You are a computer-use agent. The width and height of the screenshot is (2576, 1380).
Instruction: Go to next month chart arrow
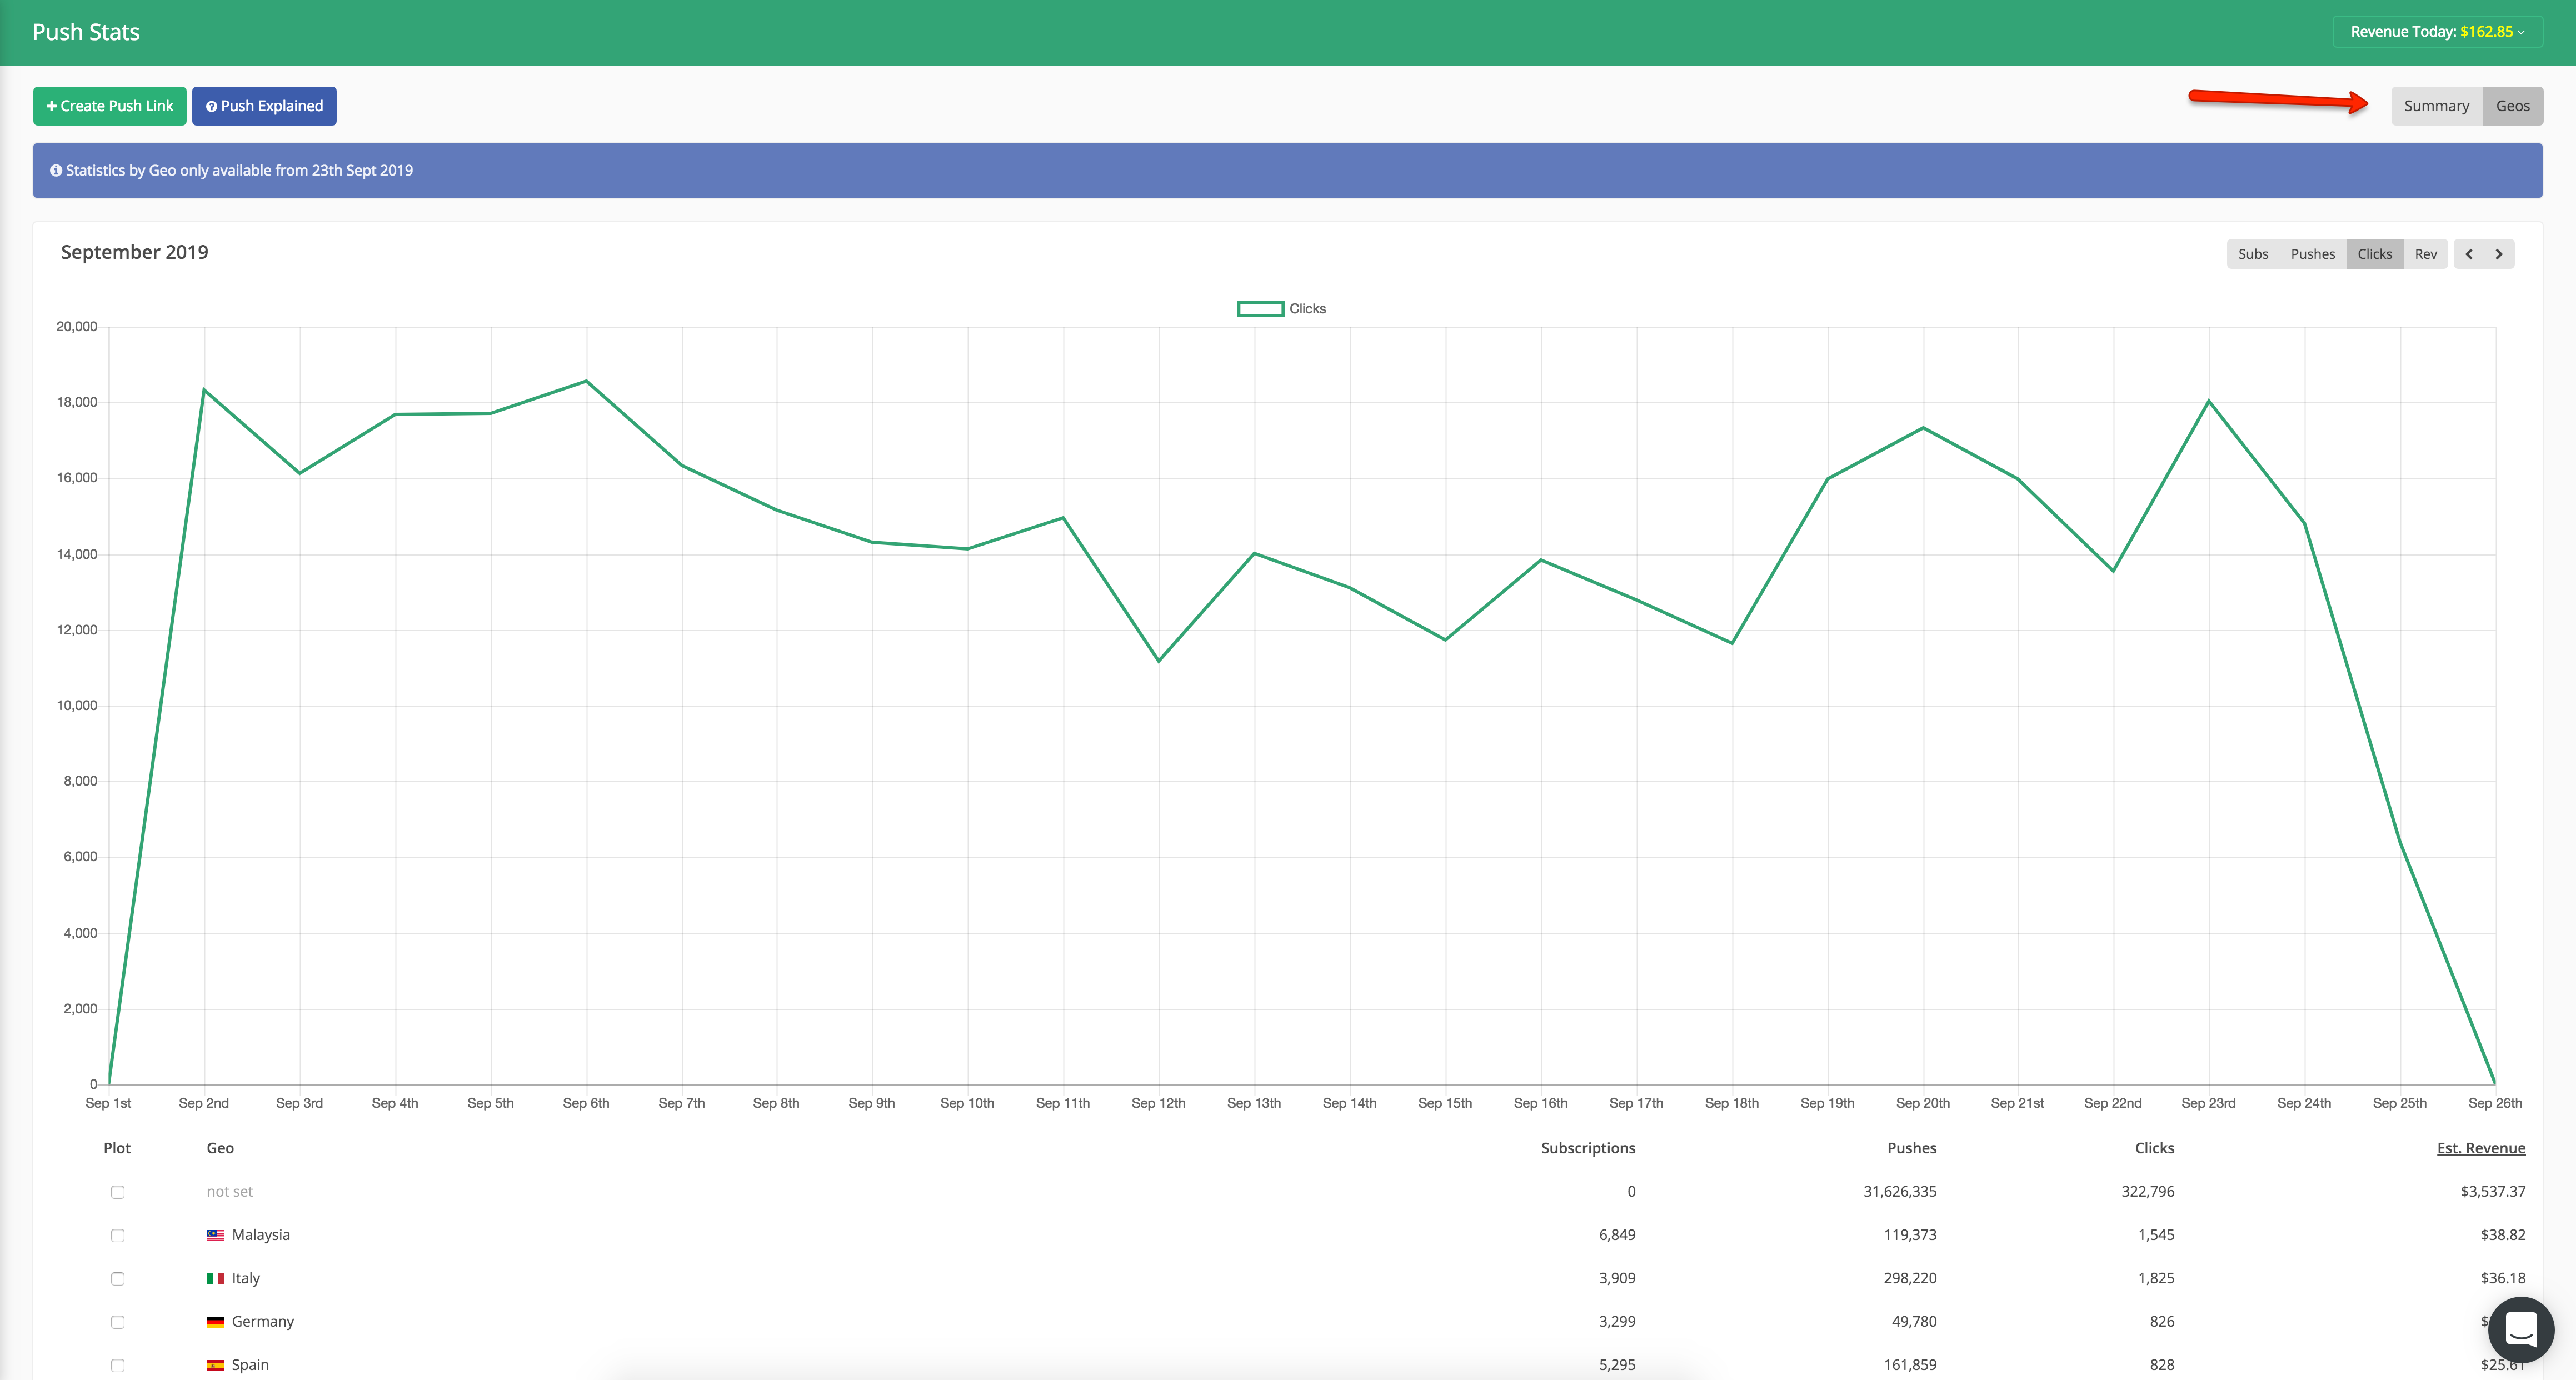pos(2498,254)
